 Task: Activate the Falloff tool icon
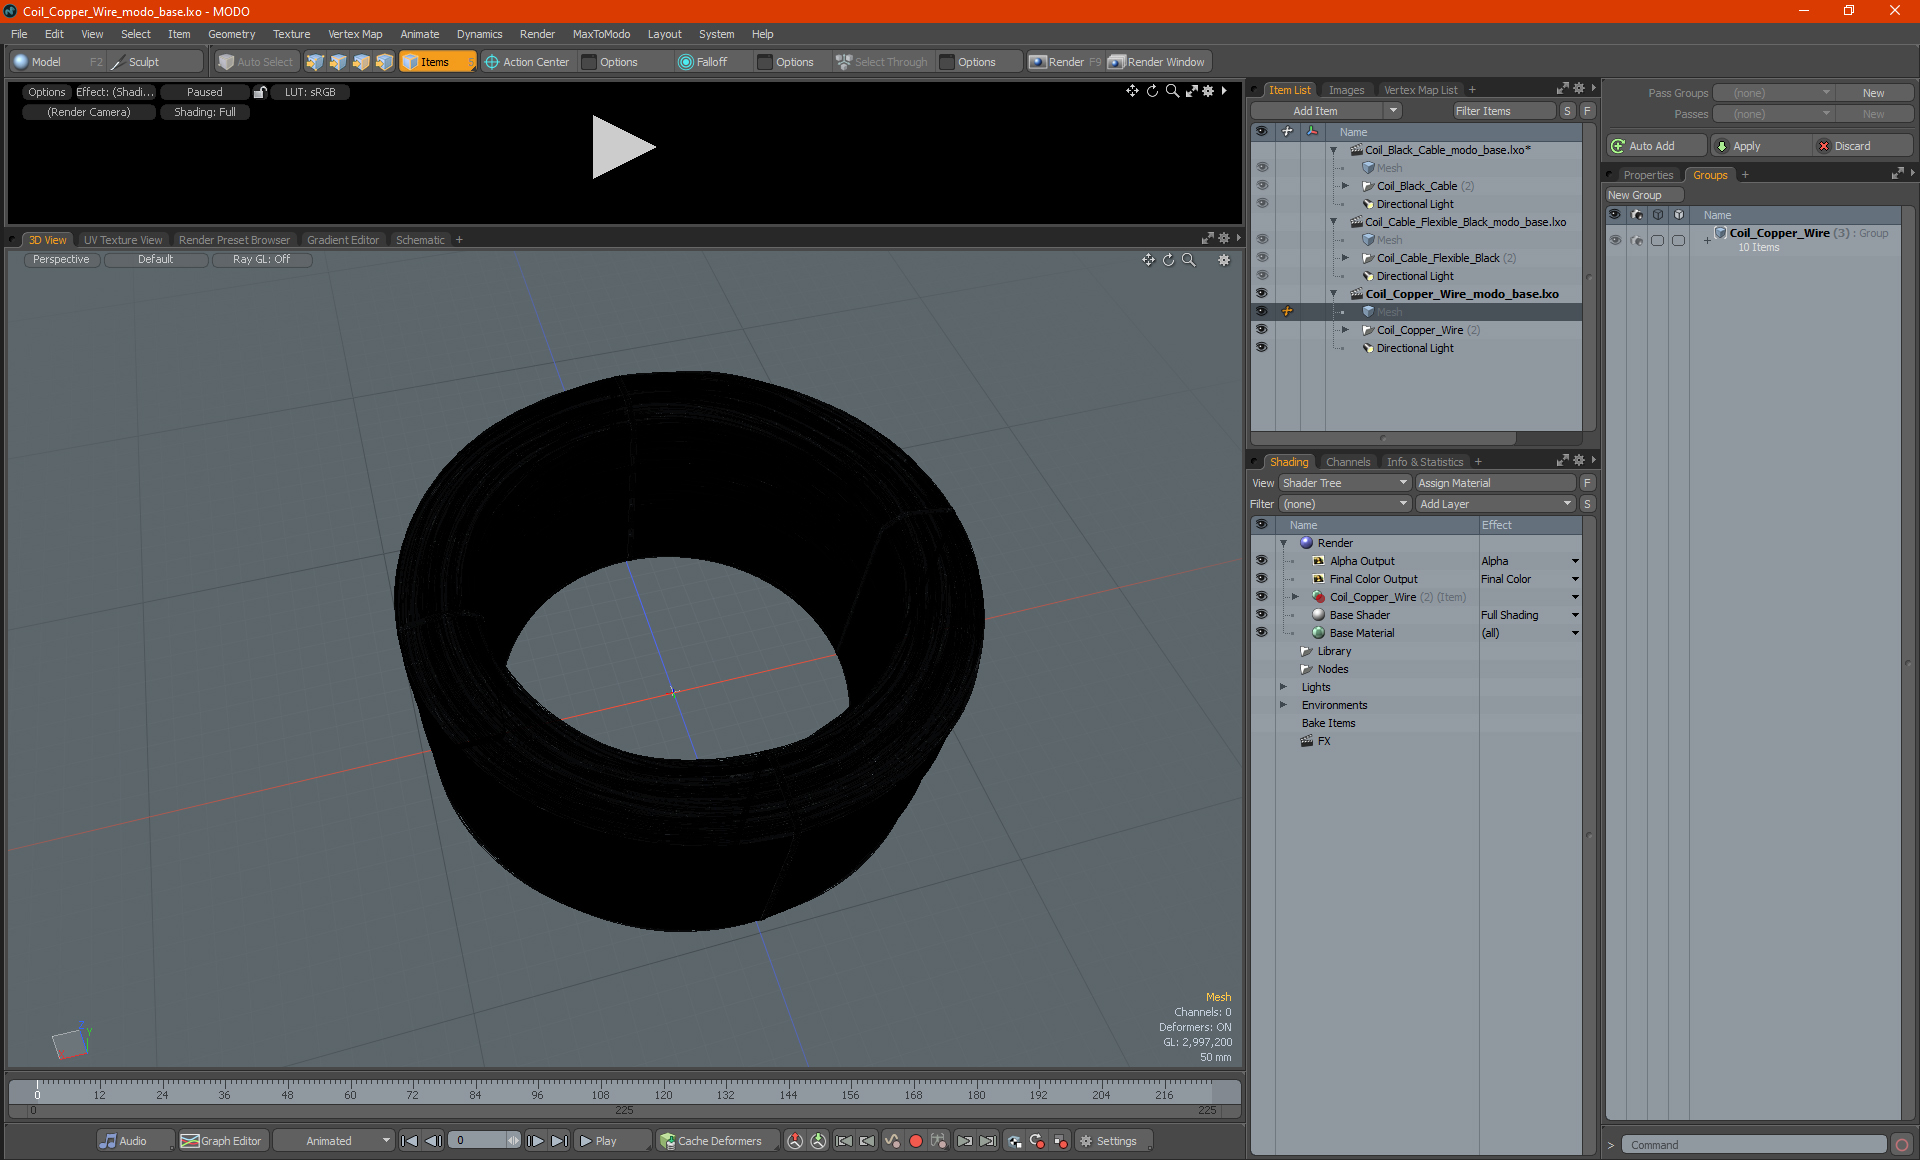click(686, 62)
